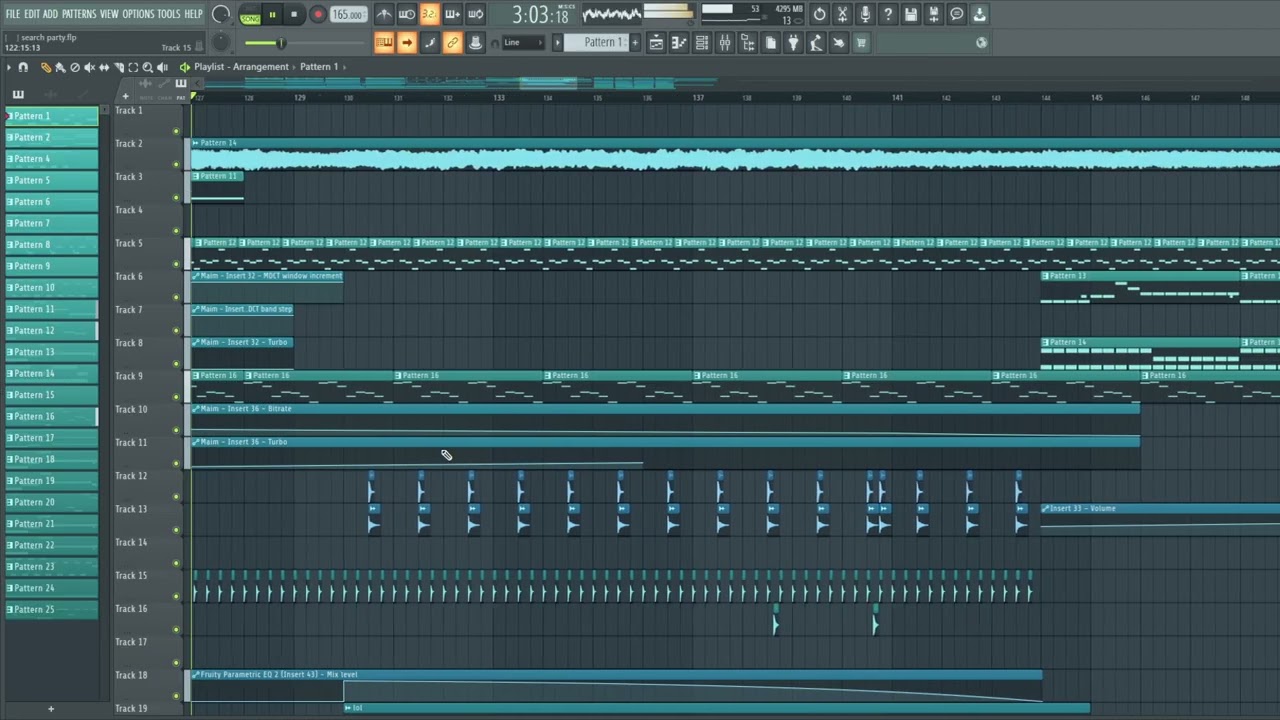The height and width of the screenshot is (720, 1280).
Task: Open undo history icon
Action: 820,14
